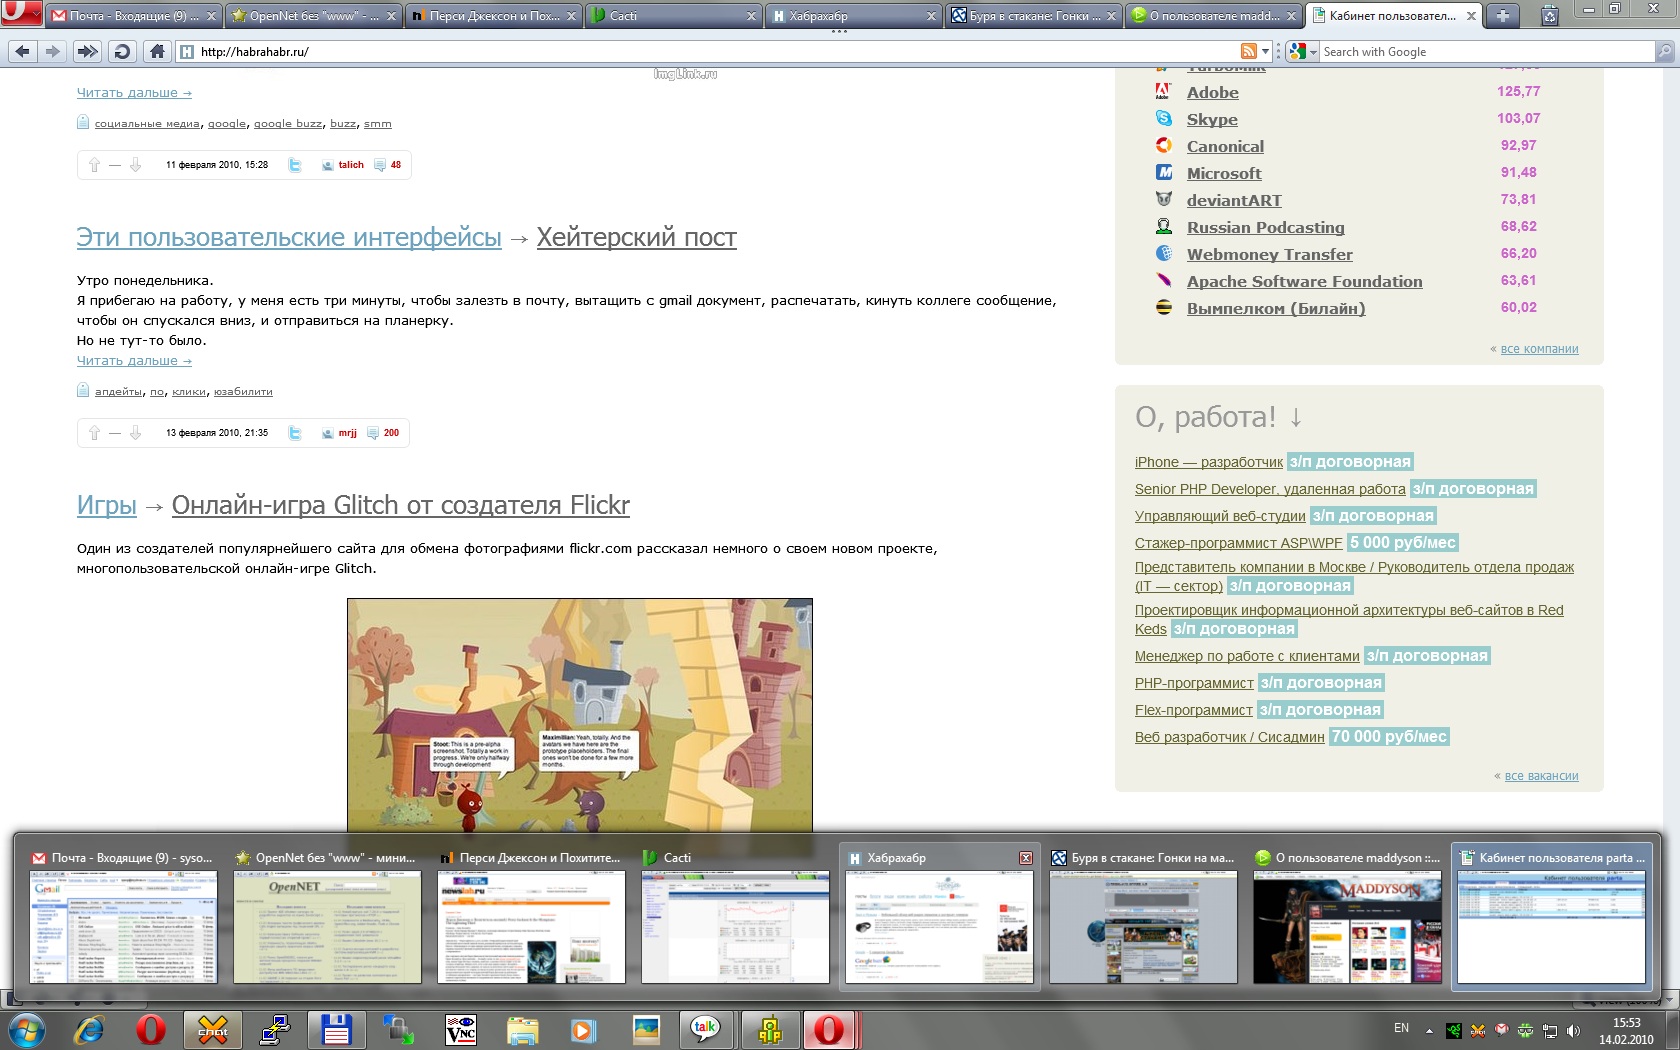Open user profile talich
This screenshot has width=1680, height=1050.
click(x=351, y=165)
